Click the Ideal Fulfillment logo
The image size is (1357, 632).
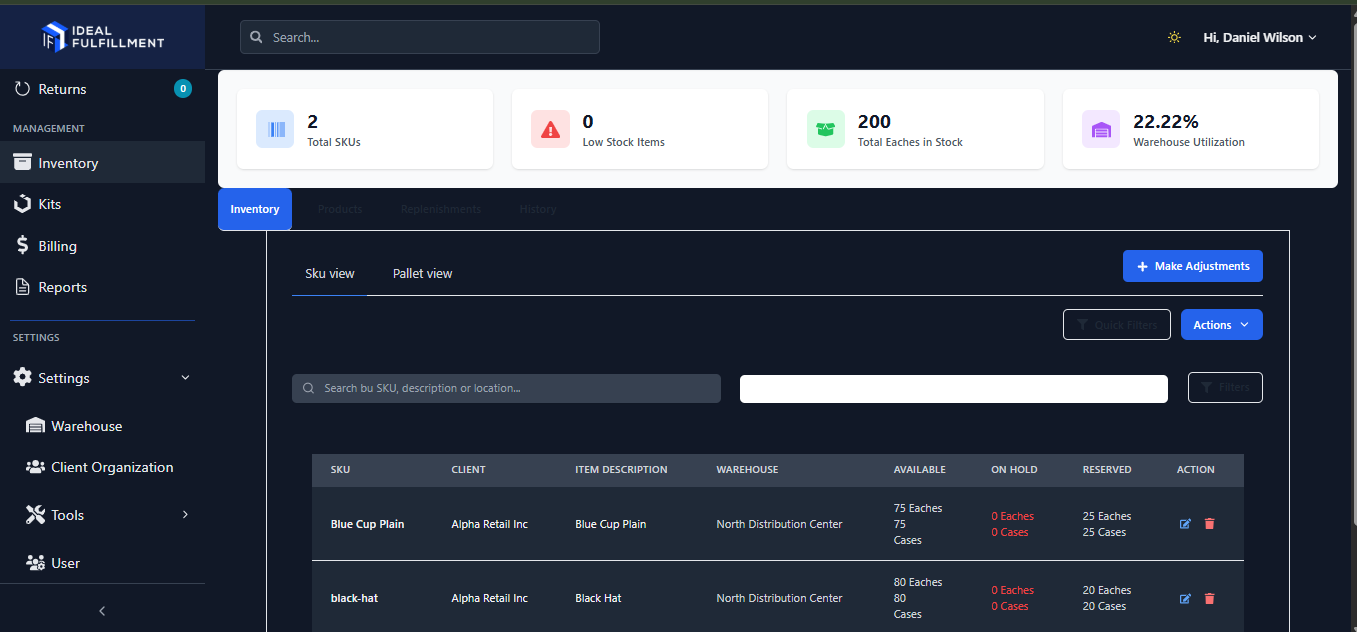[x=102, y=37]
